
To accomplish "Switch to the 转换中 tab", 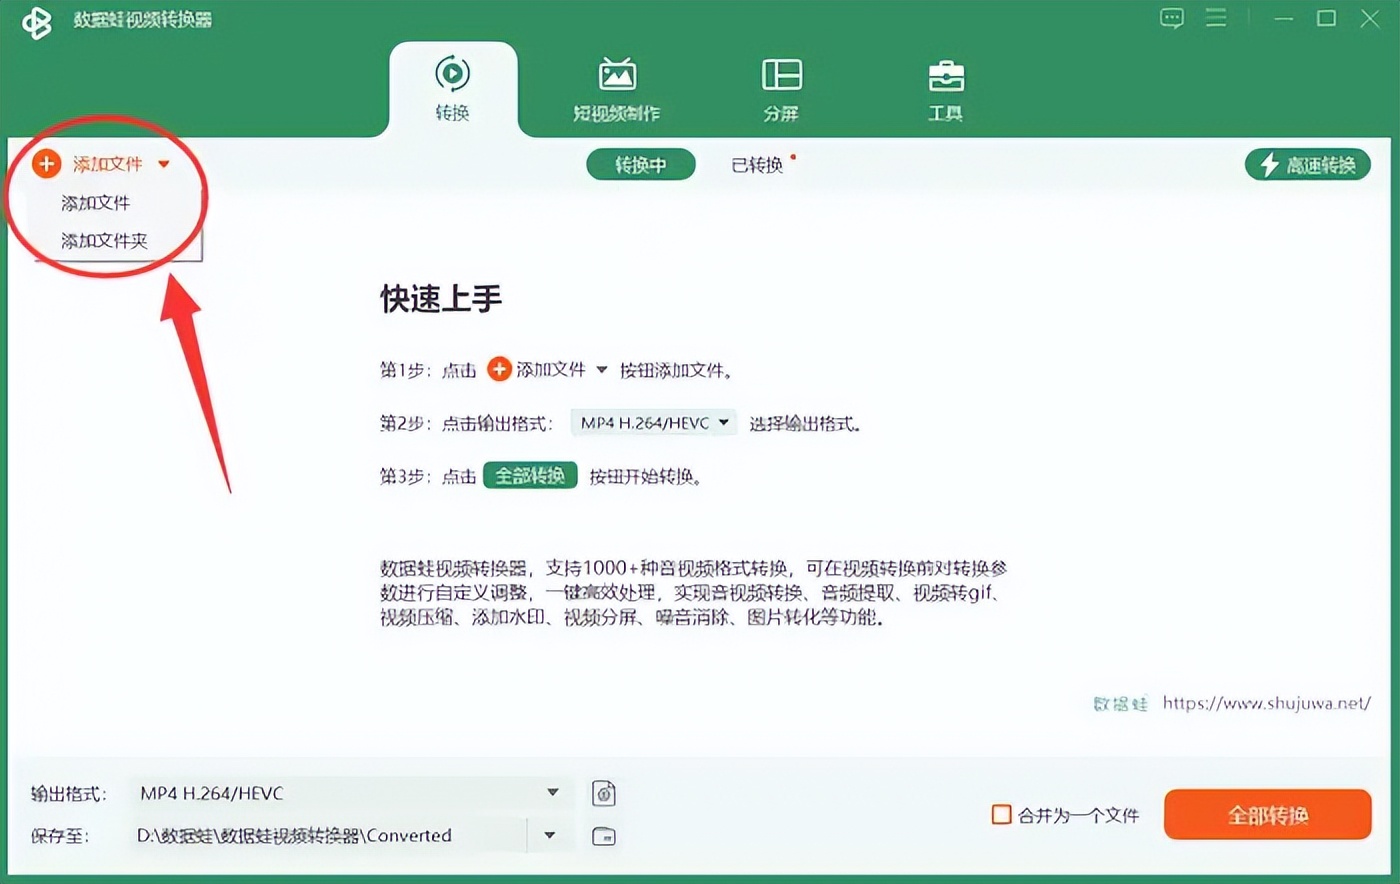I will 641,164.
